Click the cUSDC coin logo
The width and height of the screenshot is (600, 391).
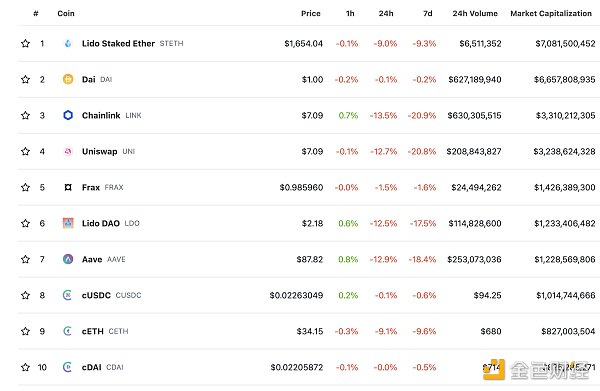point(67,295)
